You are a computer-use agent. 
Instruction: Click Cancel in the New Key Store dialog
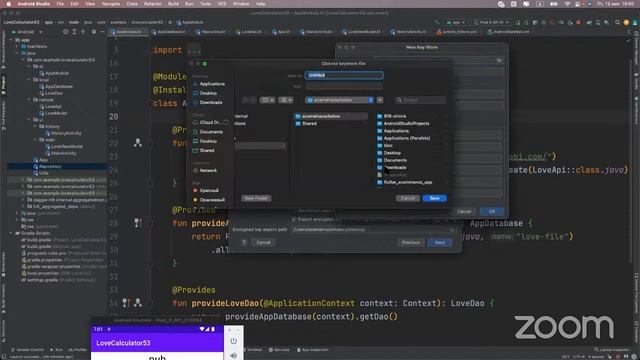tap(464, 211)
